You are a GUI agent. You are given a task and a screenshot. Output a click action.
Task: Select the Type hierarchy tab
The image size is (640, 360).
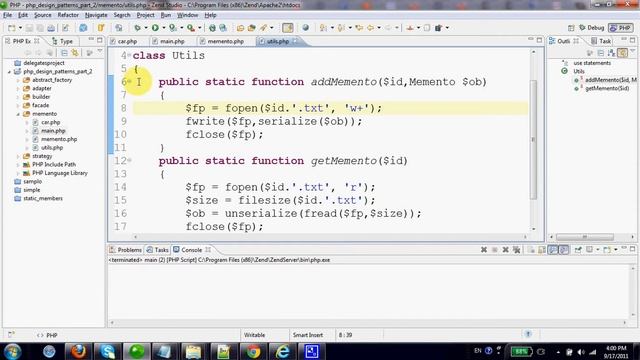62,41
